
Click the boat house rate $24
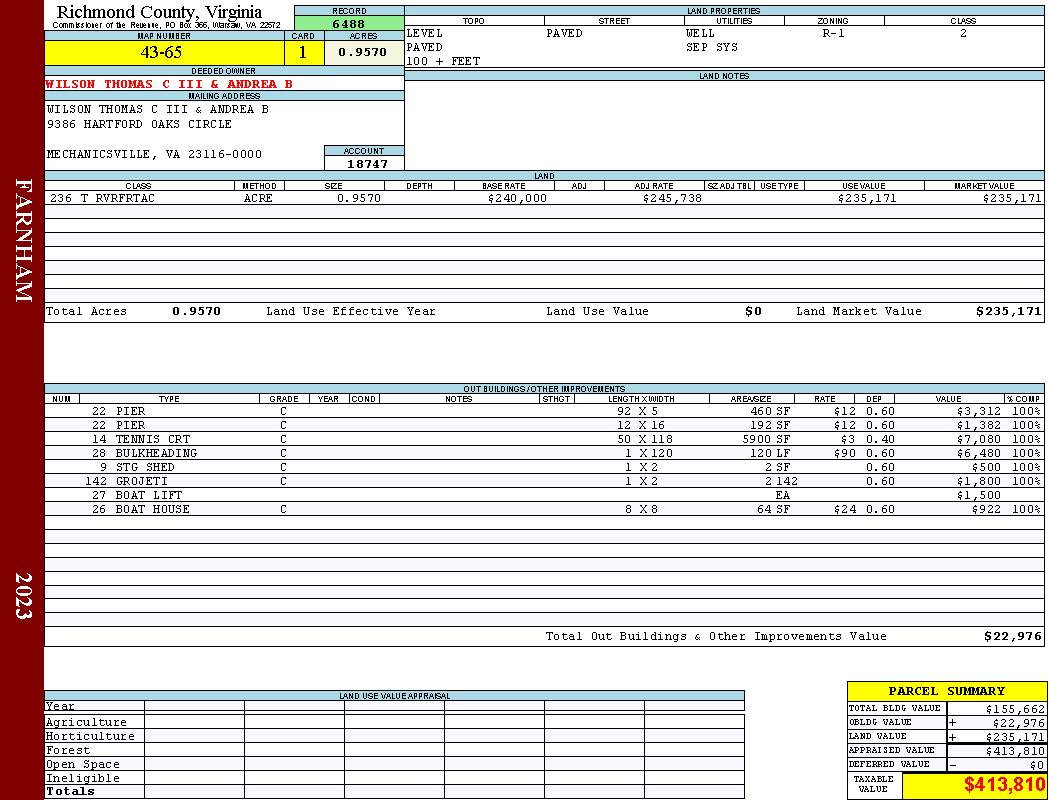point(845,509)
